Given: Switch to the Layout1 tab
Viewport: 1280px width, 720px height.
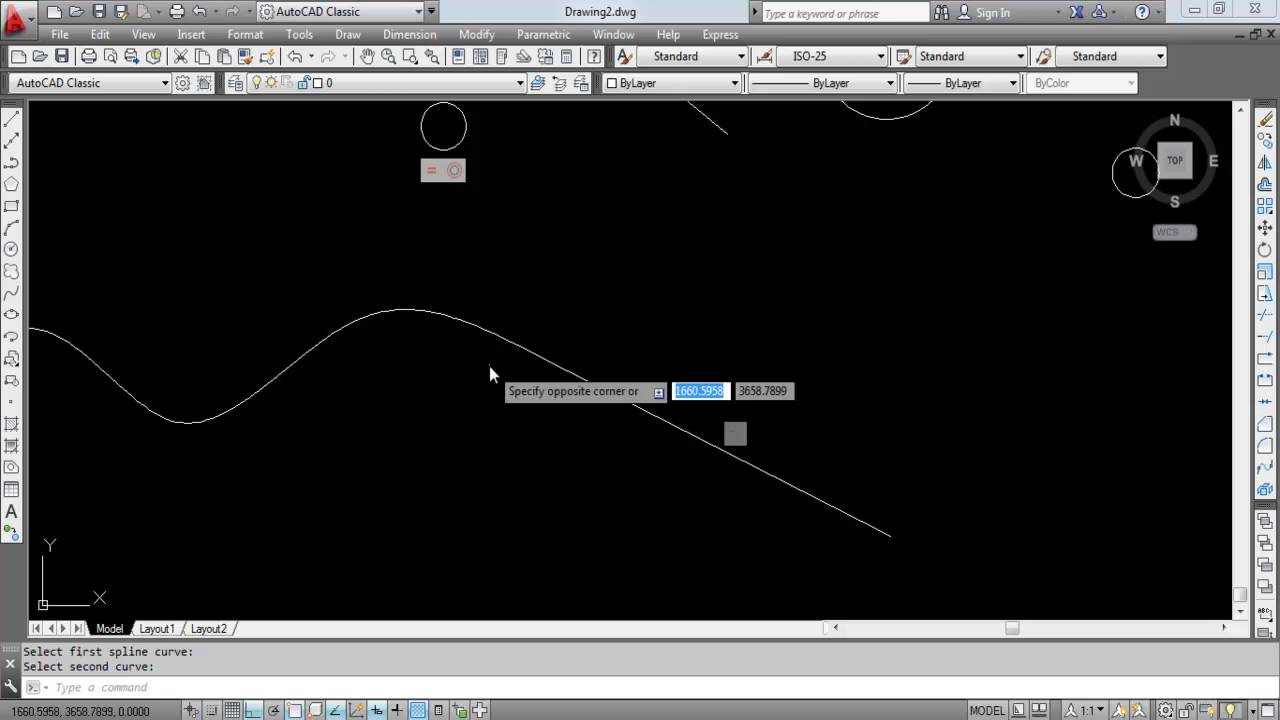Looking at the screenshot, I should pos(157,629).
